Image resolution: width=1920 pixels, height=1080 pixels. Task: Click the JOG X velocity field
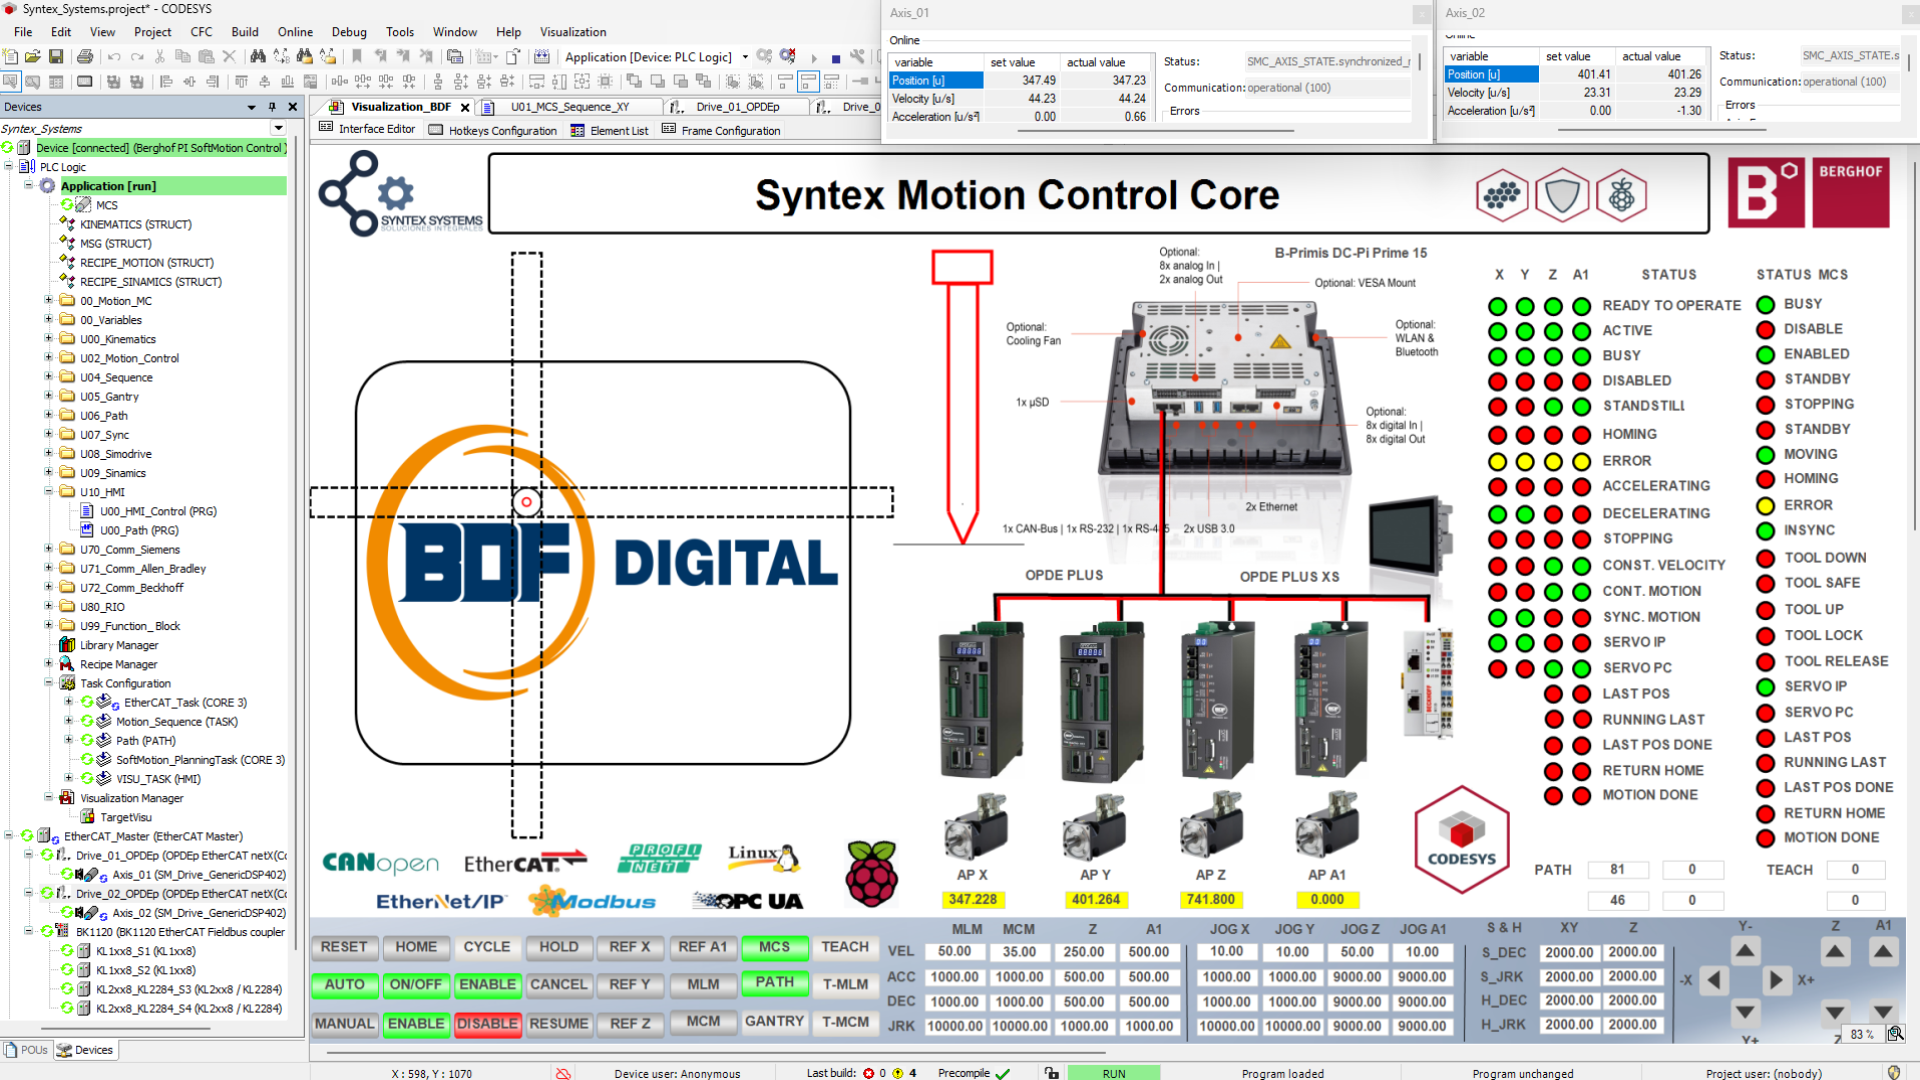(1227, 952)
